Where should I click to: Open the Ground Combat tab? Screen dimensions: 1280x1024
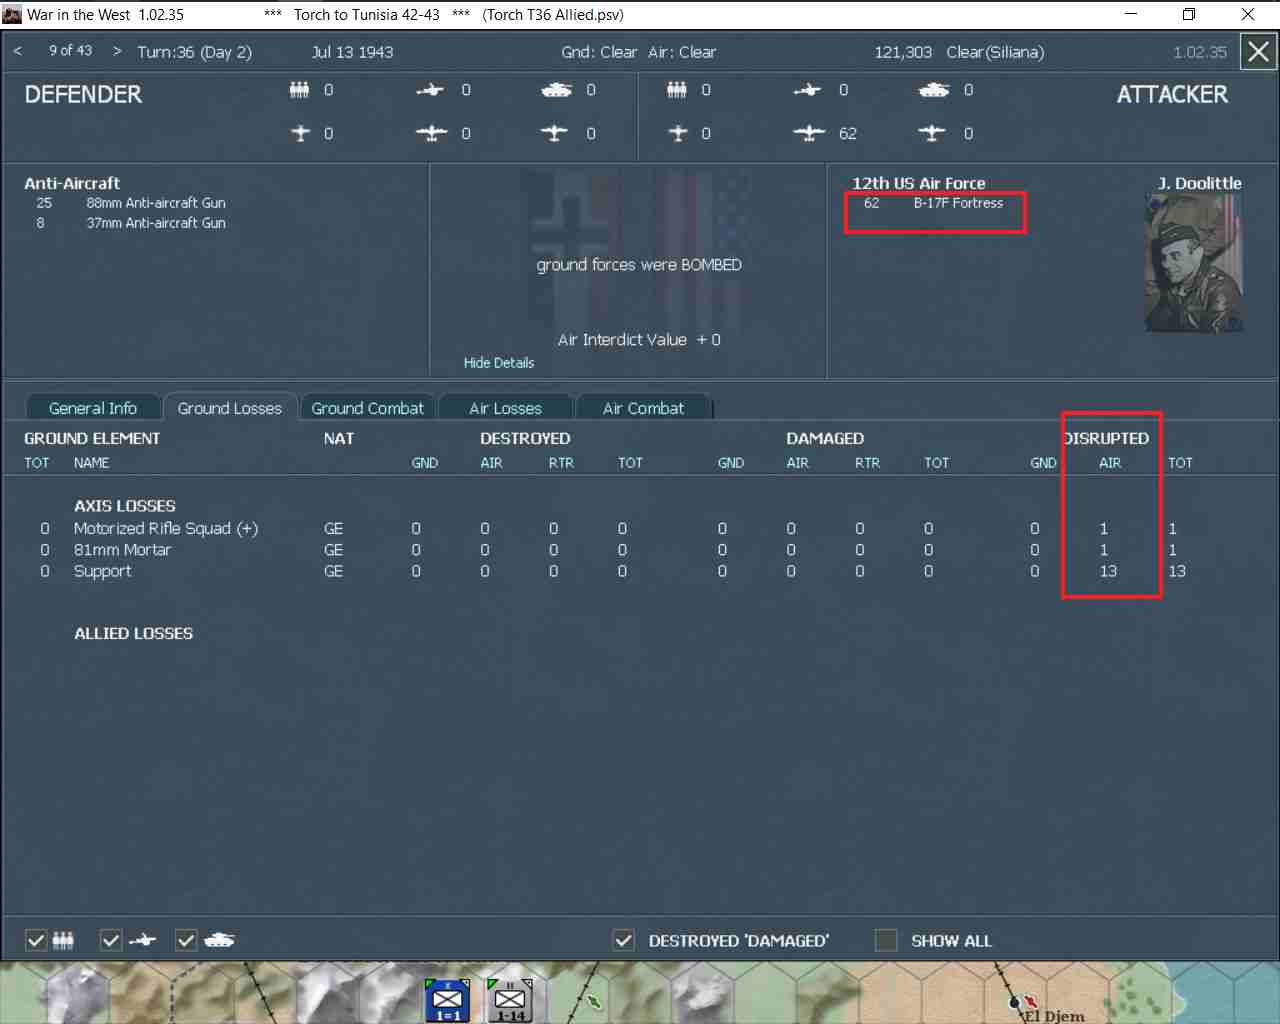tap(368, 408)
